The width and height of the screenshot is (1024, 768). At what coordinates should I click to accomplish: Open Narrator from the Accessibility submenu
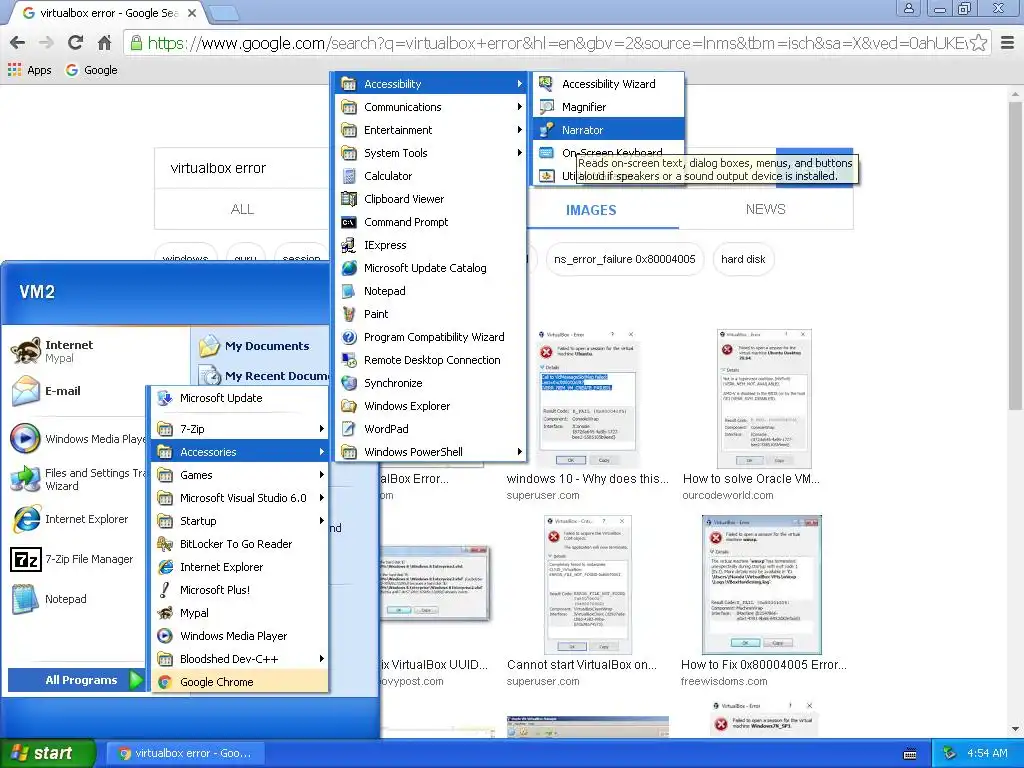(608, 130)
